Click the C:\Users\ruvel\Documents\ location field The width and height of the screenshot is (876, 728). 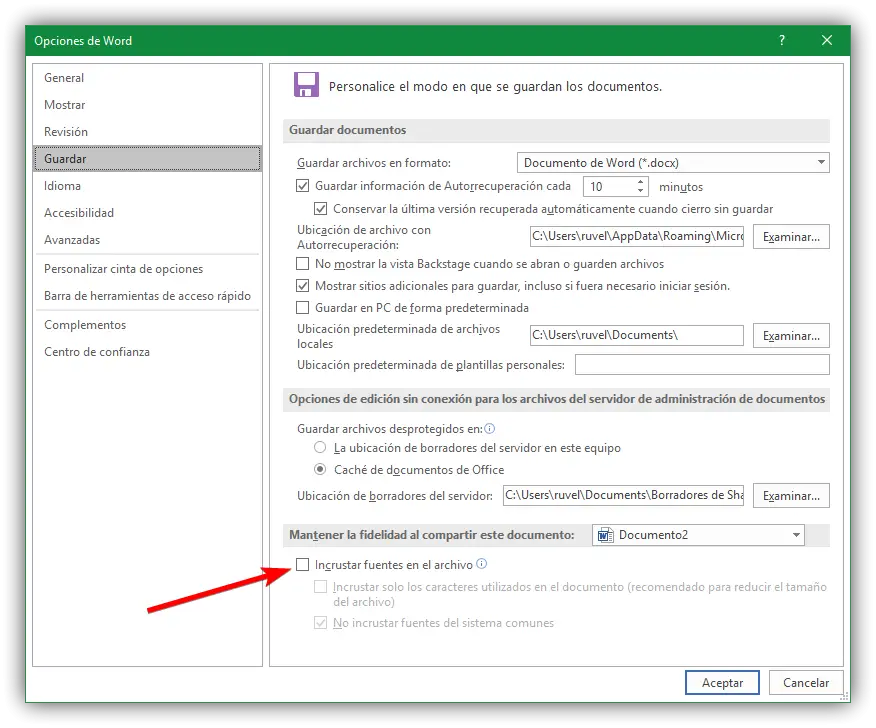tap(637, 335)
